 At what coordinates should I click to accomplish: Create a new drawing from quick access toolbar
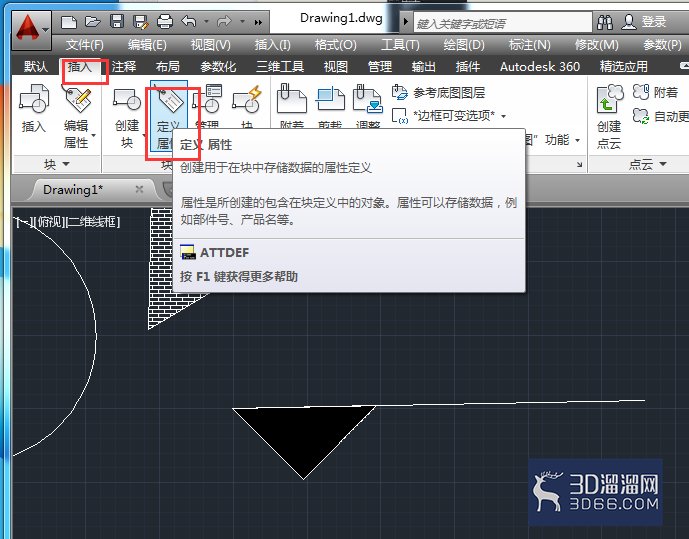tap(69, 22)
